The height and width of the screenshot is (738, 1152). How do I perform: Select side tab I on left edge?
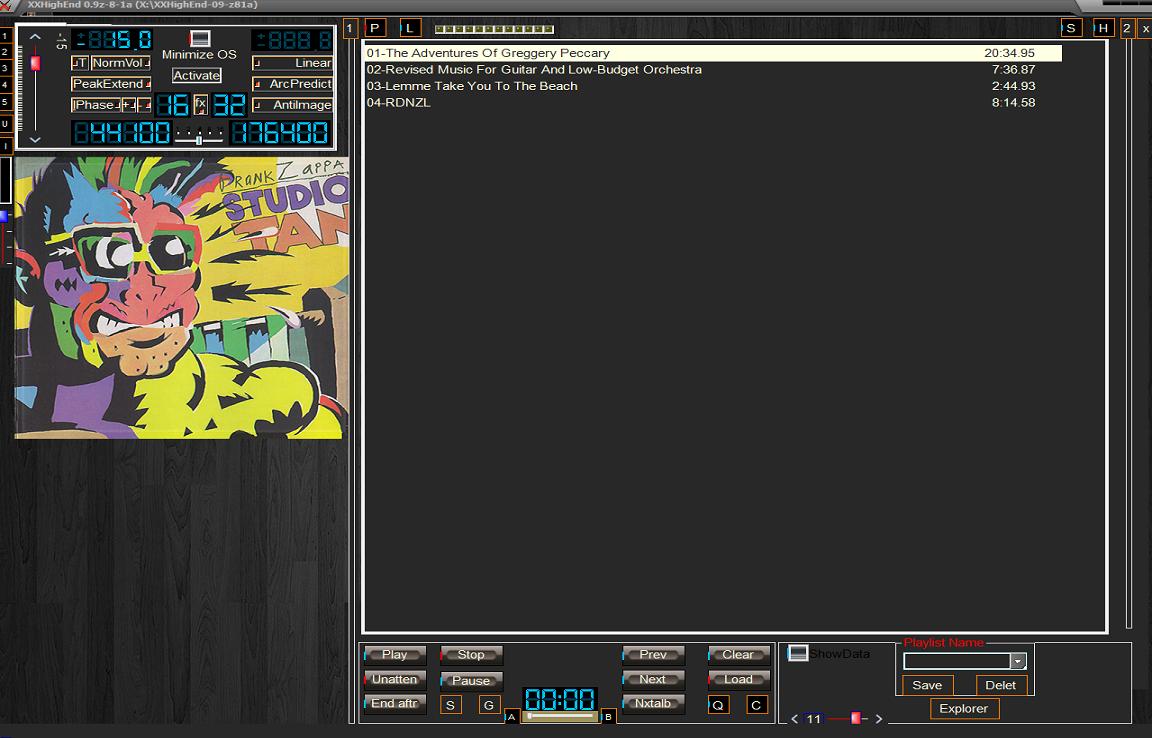click(x=5, y=146)
